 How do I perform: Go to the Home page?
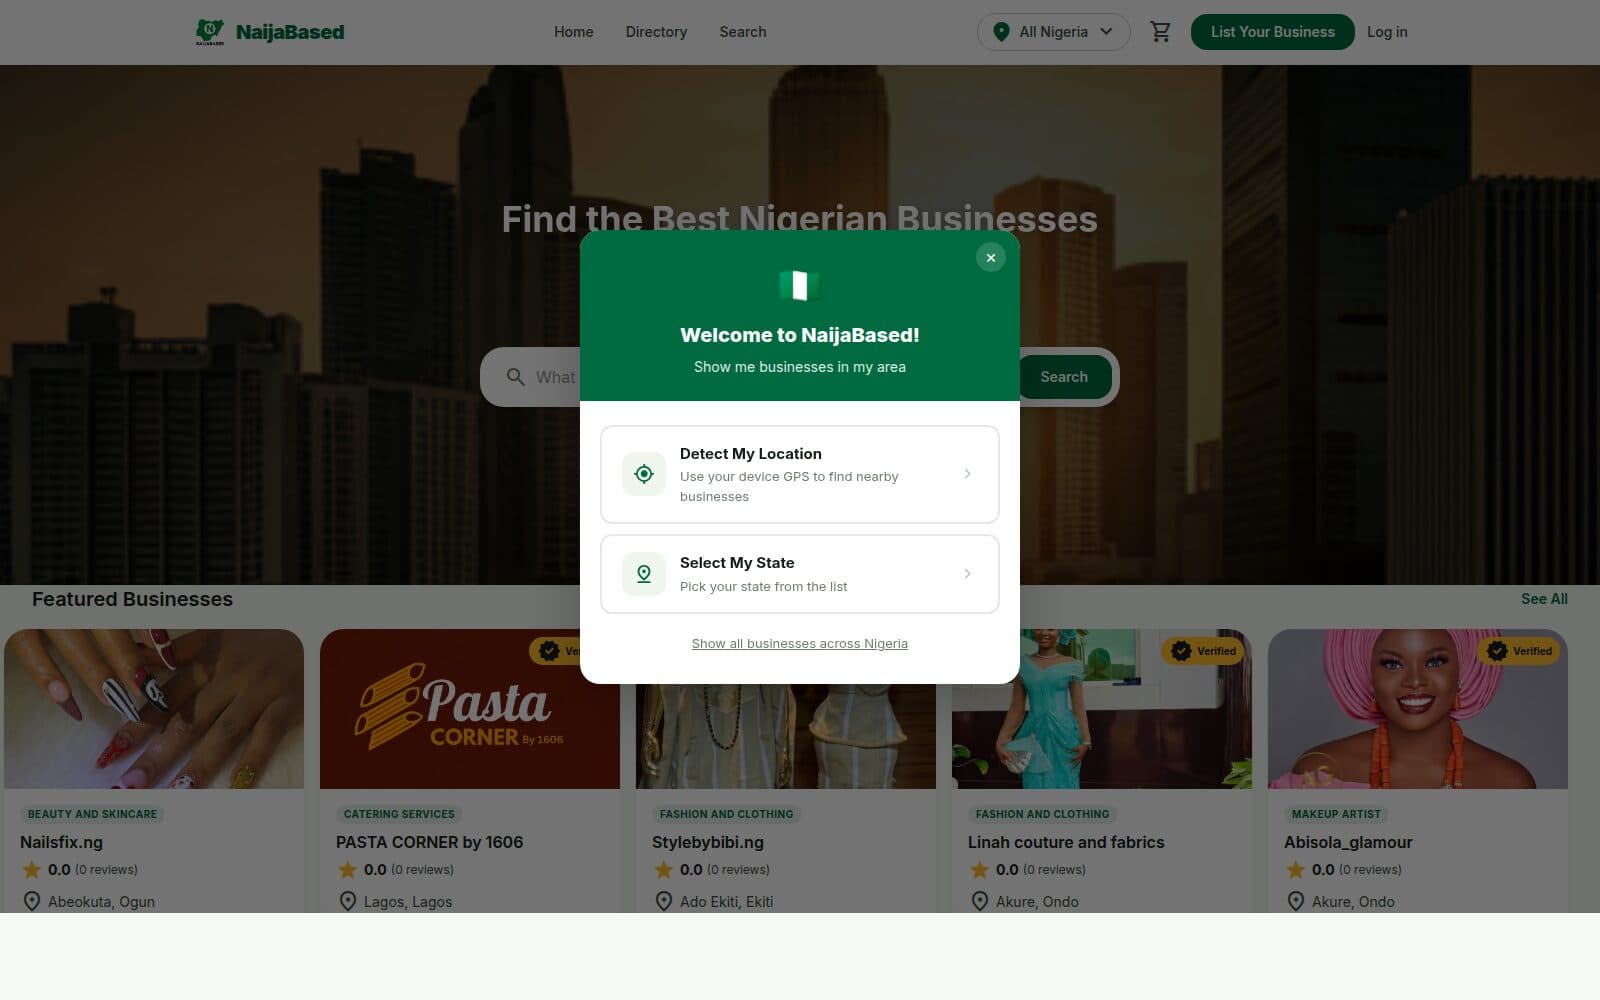point(574,32)
